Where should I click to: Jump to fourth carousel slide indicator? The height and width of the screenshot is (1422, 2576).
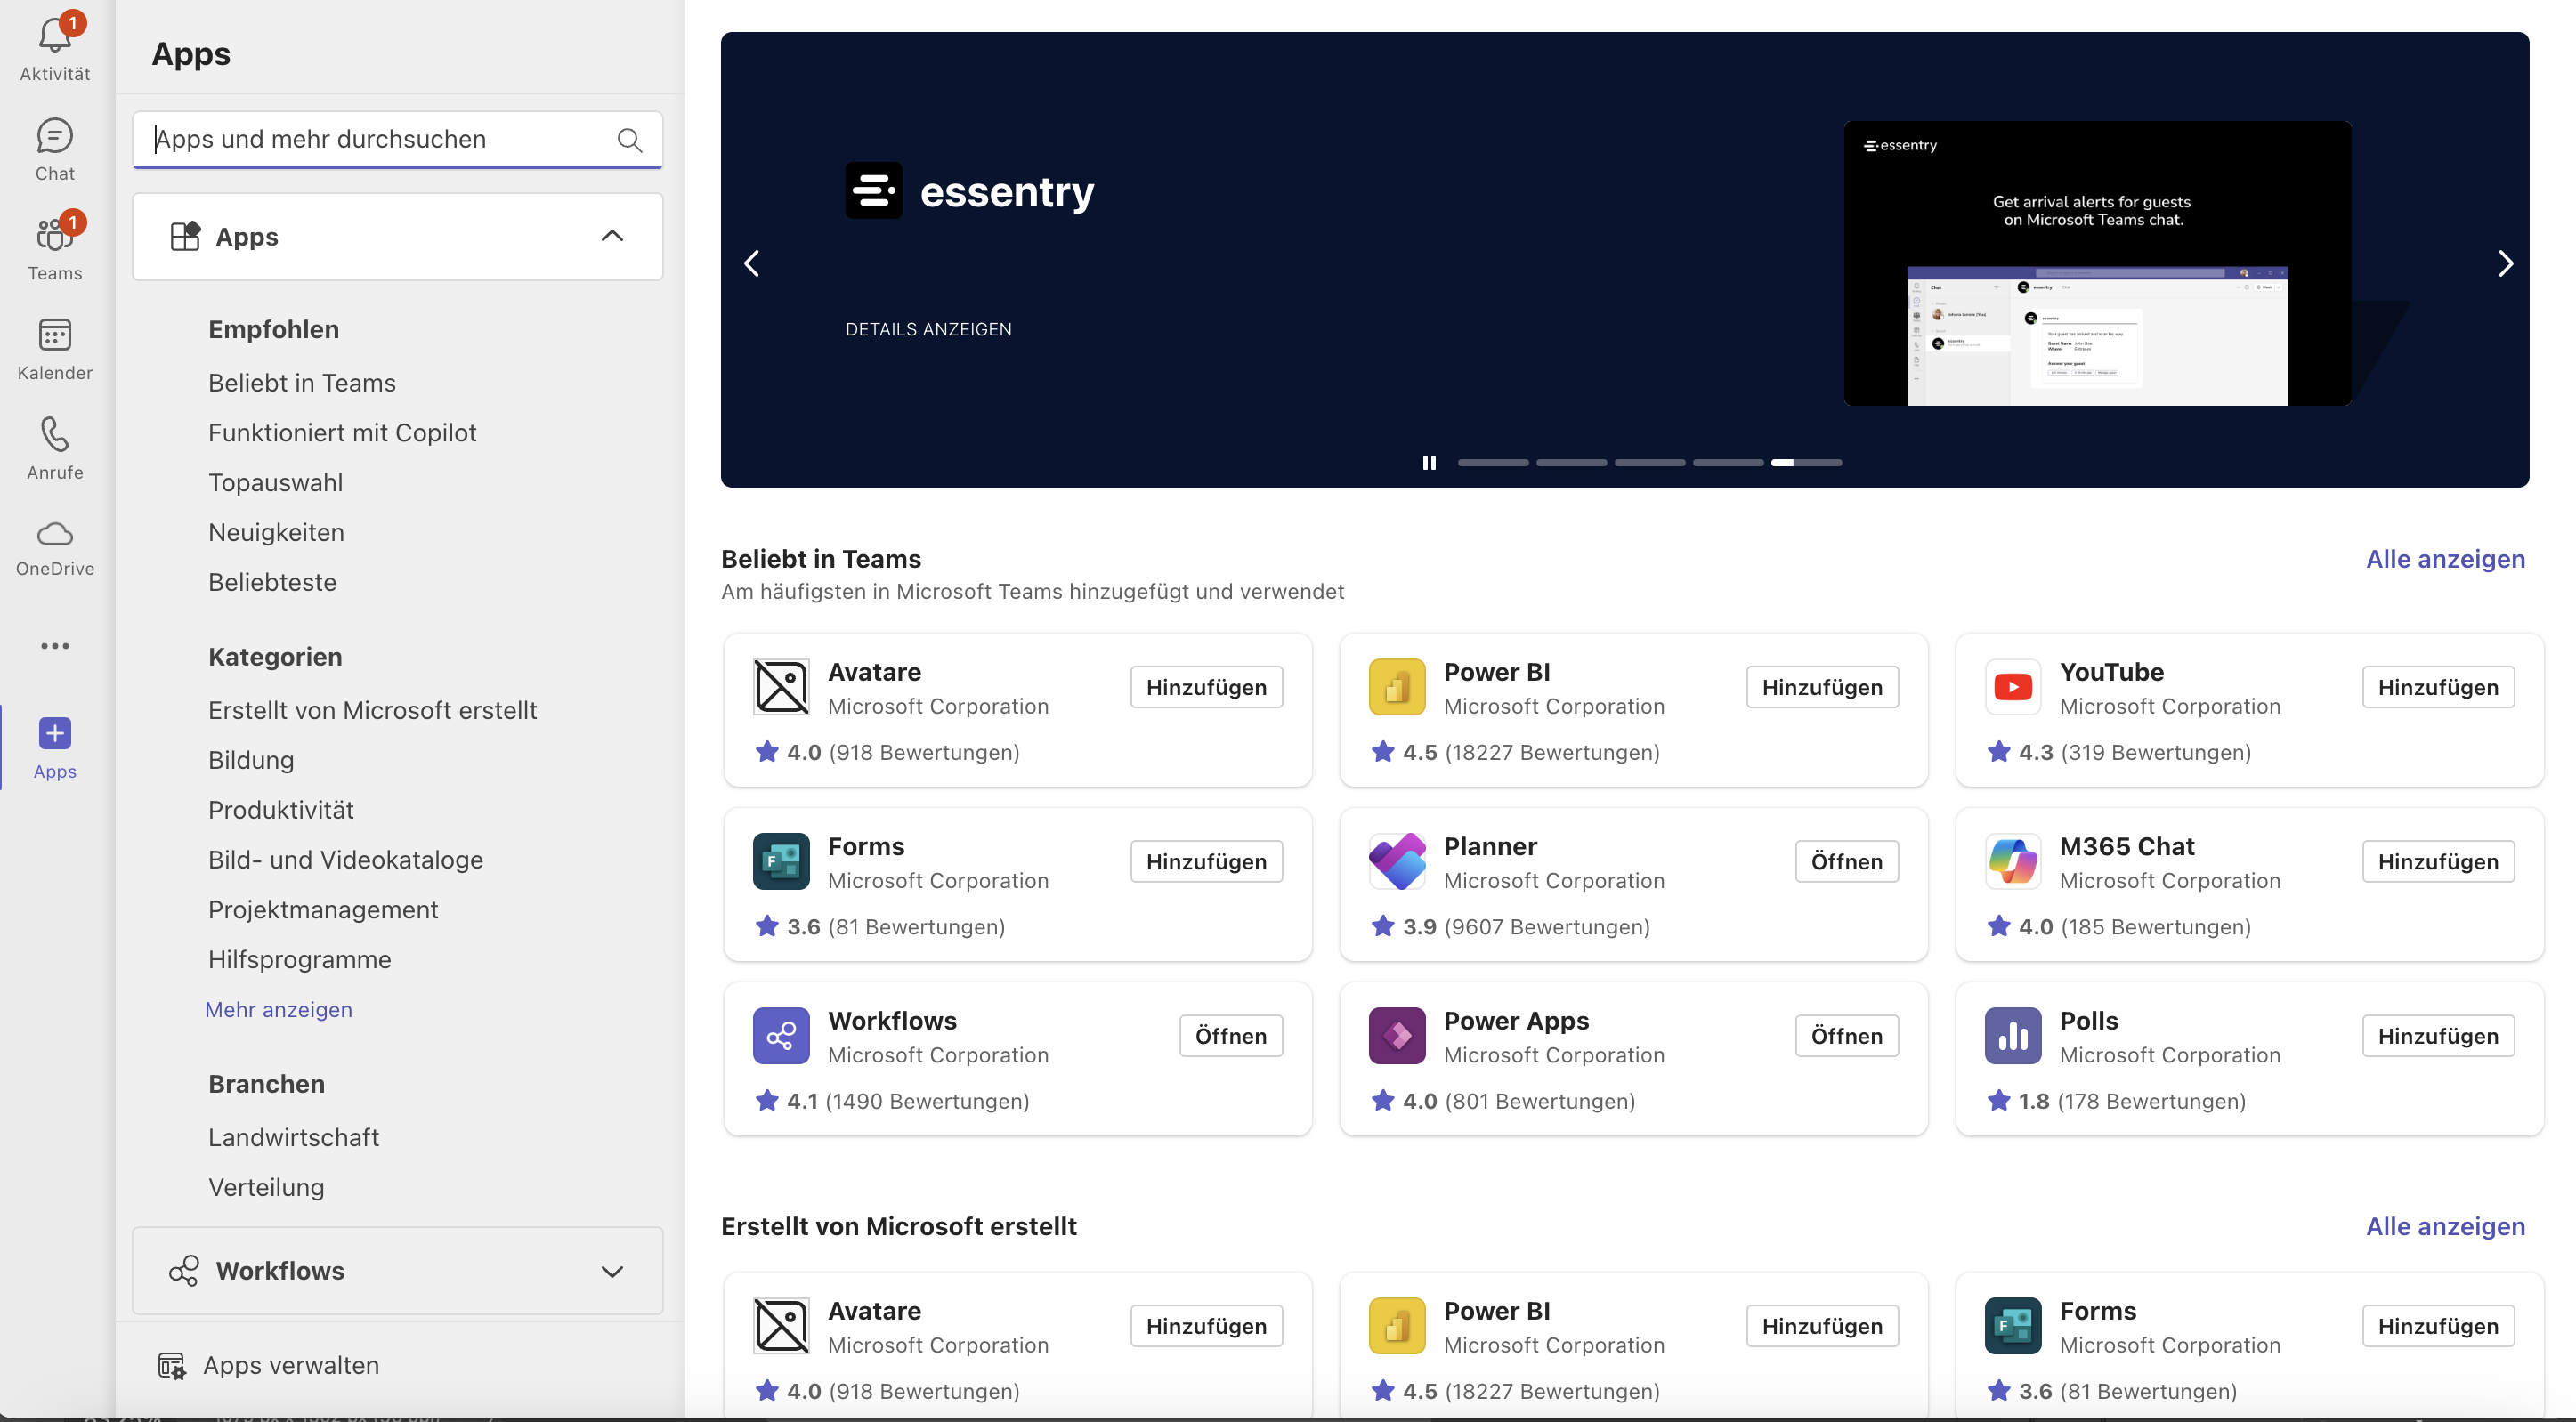click(1728, 463)
